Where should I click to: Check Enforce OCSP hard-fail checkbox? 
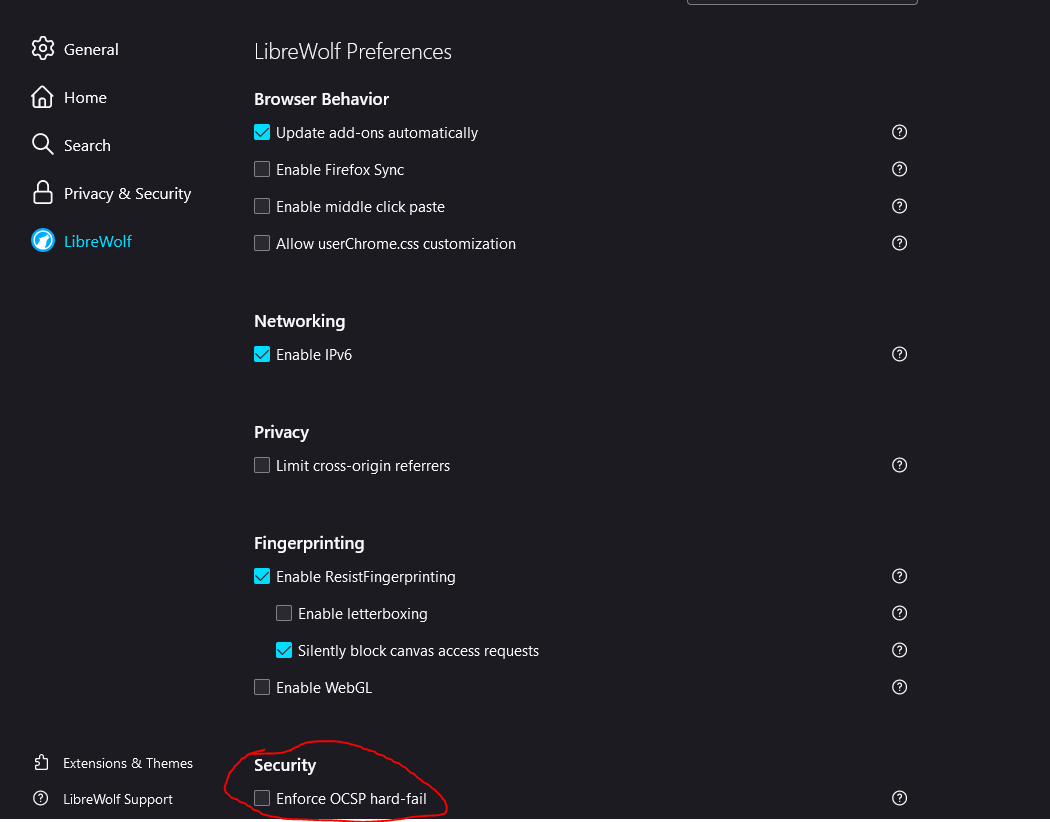coord(262,797)
